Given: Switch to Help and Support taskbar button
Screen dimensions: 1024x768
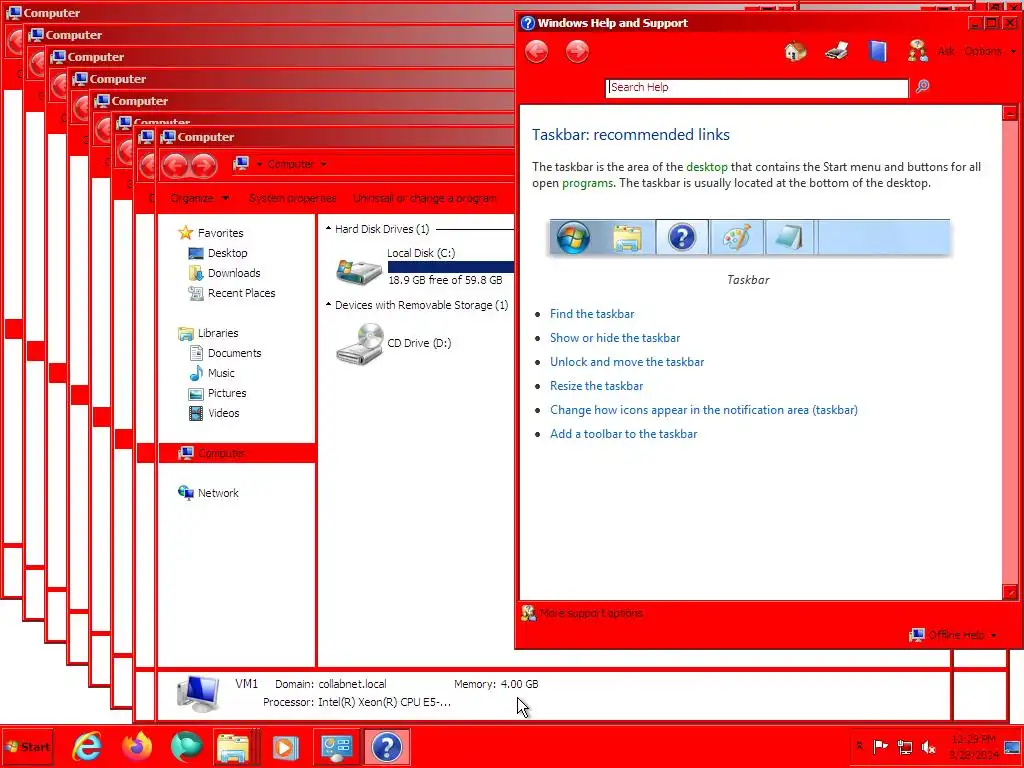Looking at the screenshot, I should coord(387,747).
